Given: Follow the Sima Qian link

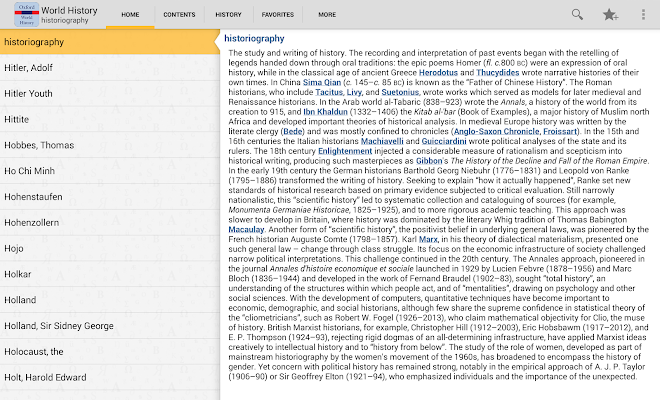Looking at the screenshot, I should tap(322, 82).
